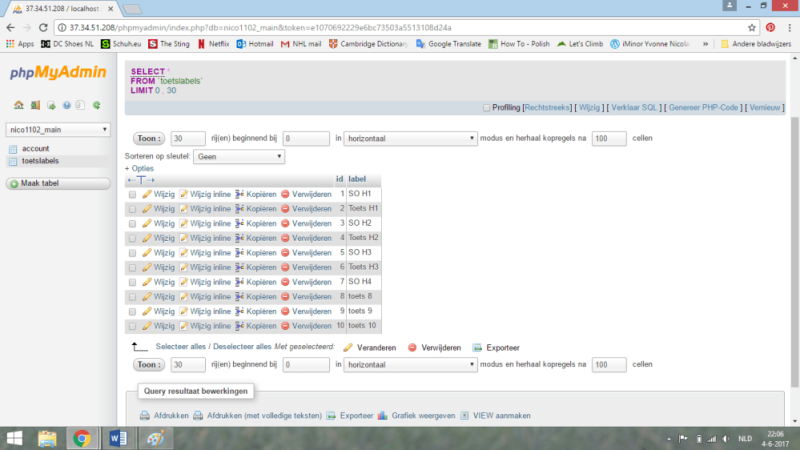
Task: Open the bottom horizontaal mode dropdown
Action: click(x=410, y=365)
